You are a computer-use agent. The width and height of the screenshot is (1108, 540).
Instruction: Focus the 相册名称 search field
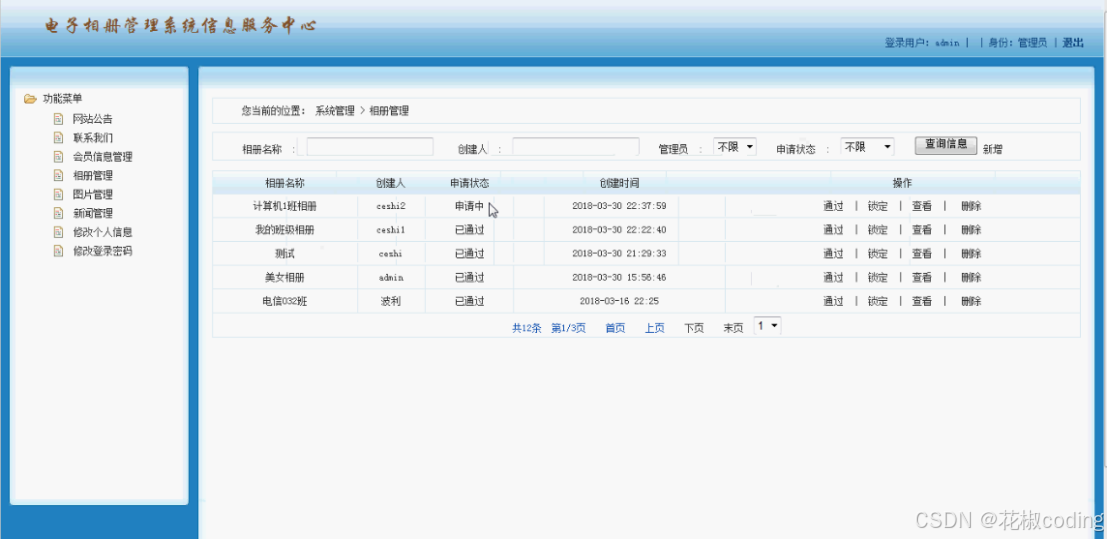(370, 147)
